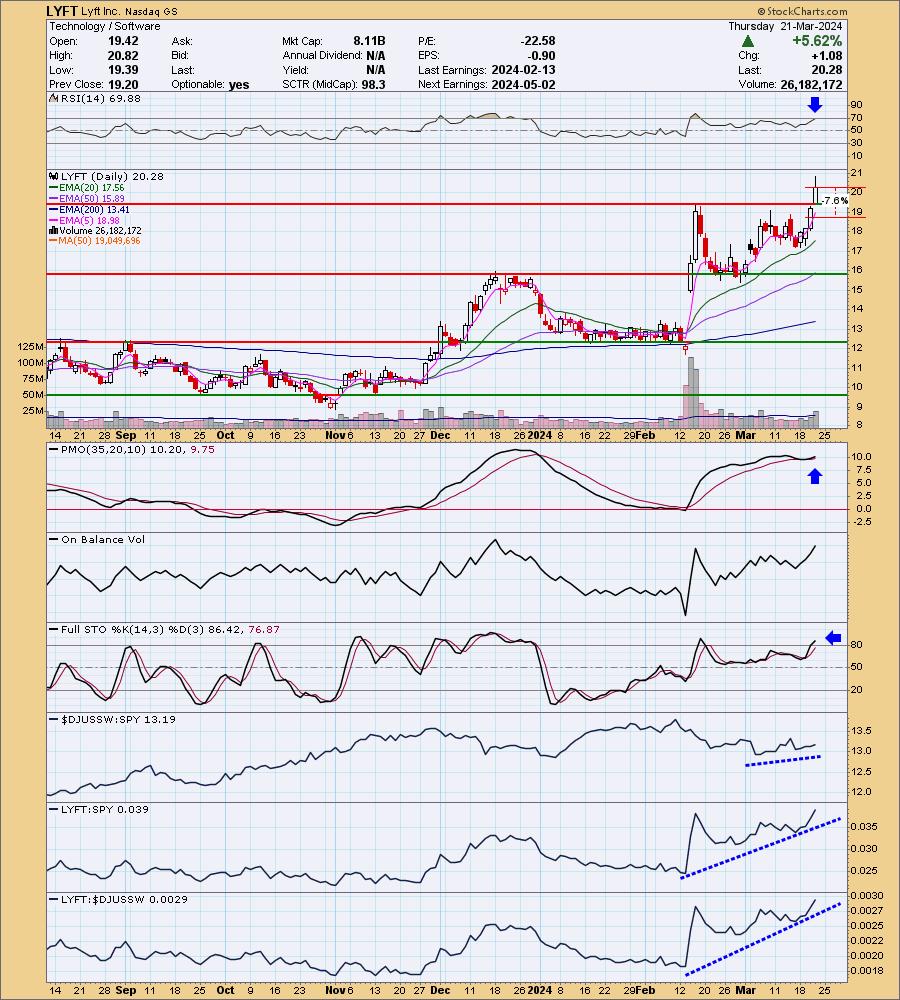Click the Low price value 19.39
Image resolution: width=900 pixels, height=1000 pixels.
[123, 70]
